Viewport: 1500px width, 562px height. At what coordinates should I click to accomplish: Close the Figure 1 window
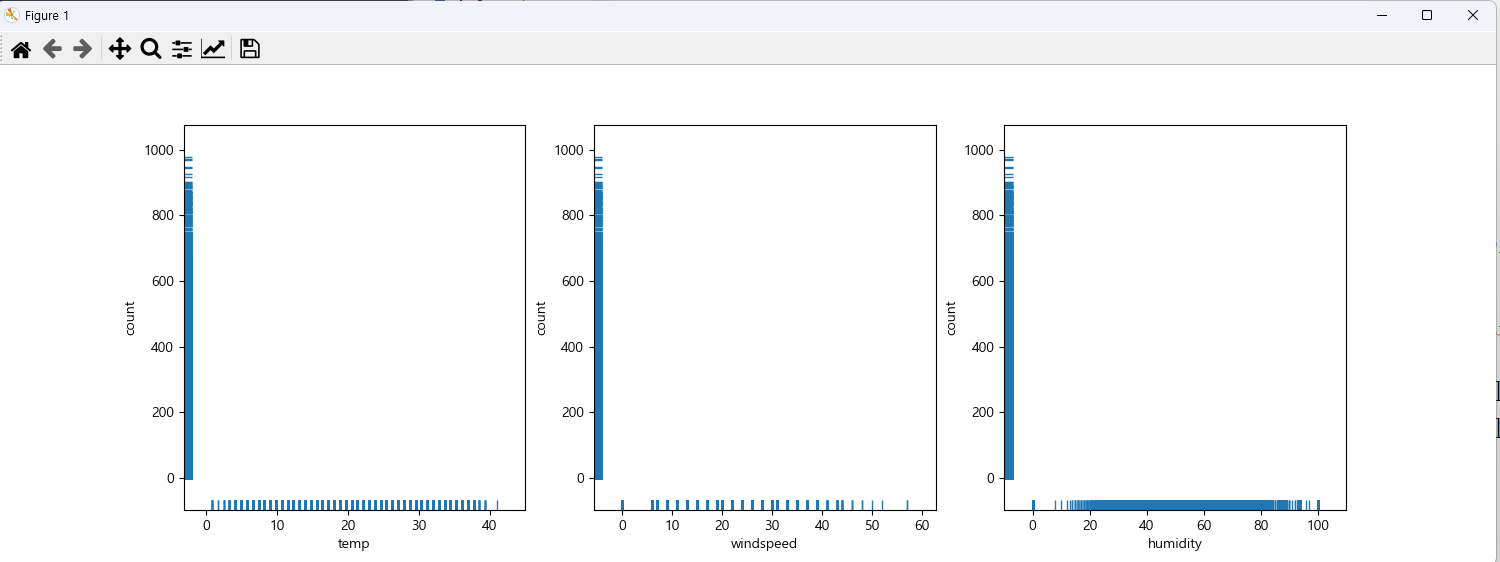click(1473, 15)
